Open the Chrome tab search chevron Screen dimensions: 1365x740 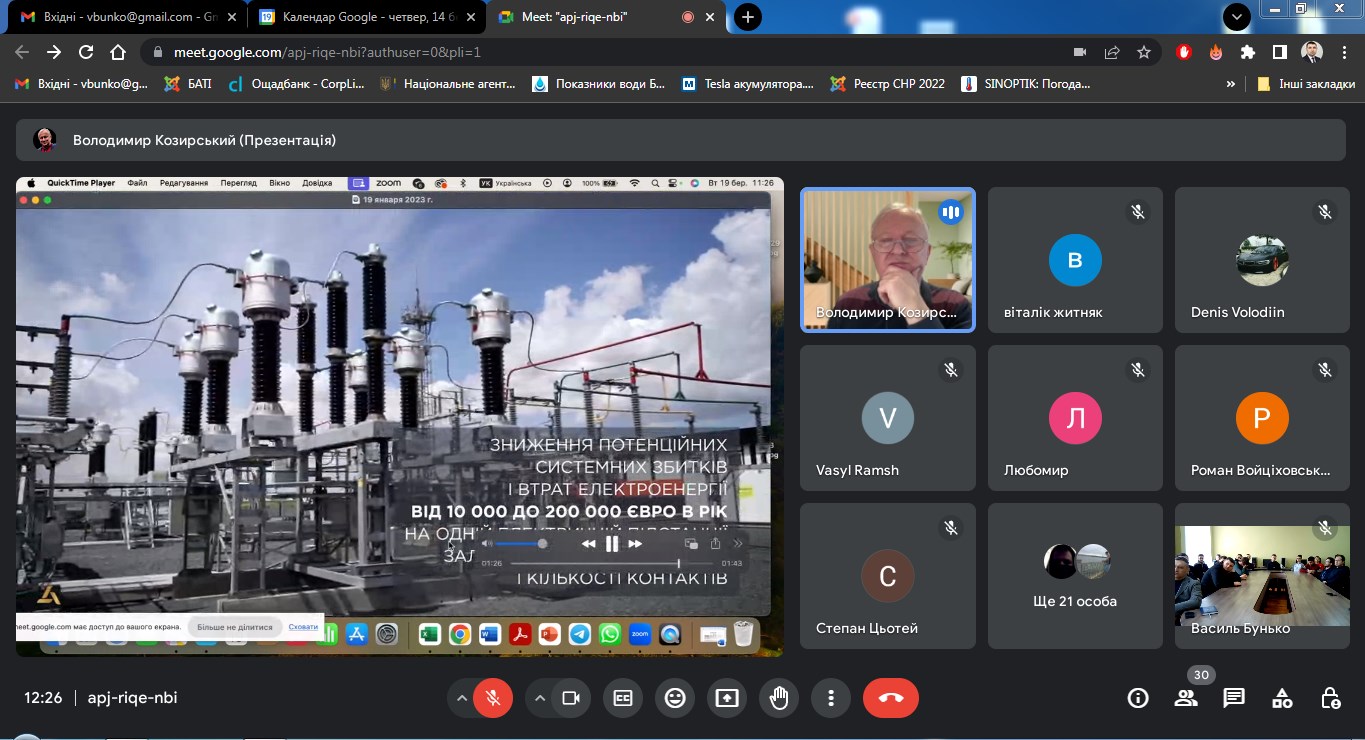1237,16
